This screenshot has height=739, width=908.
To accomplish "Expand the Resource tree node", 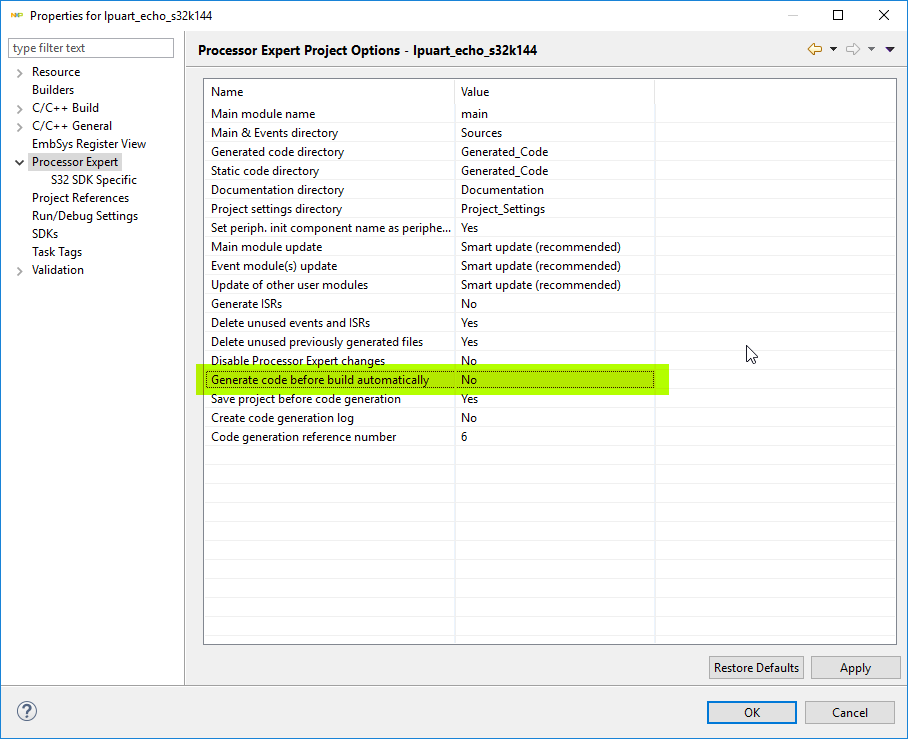I will [x=20, y=73].
